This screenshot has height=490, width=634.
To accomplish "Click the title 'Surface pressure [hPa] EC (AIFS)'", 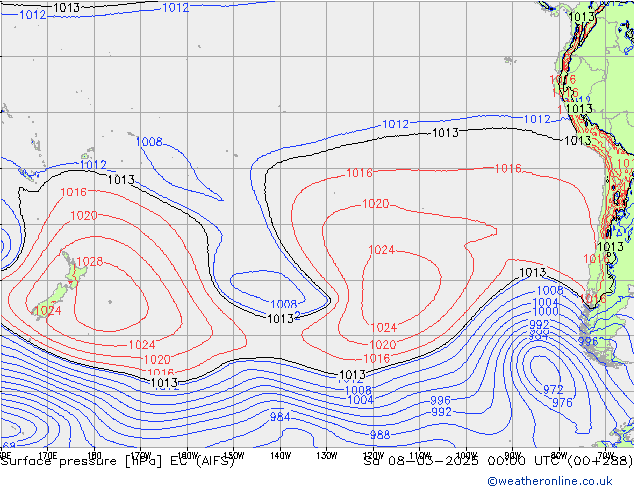I will (x=117, y=461).
